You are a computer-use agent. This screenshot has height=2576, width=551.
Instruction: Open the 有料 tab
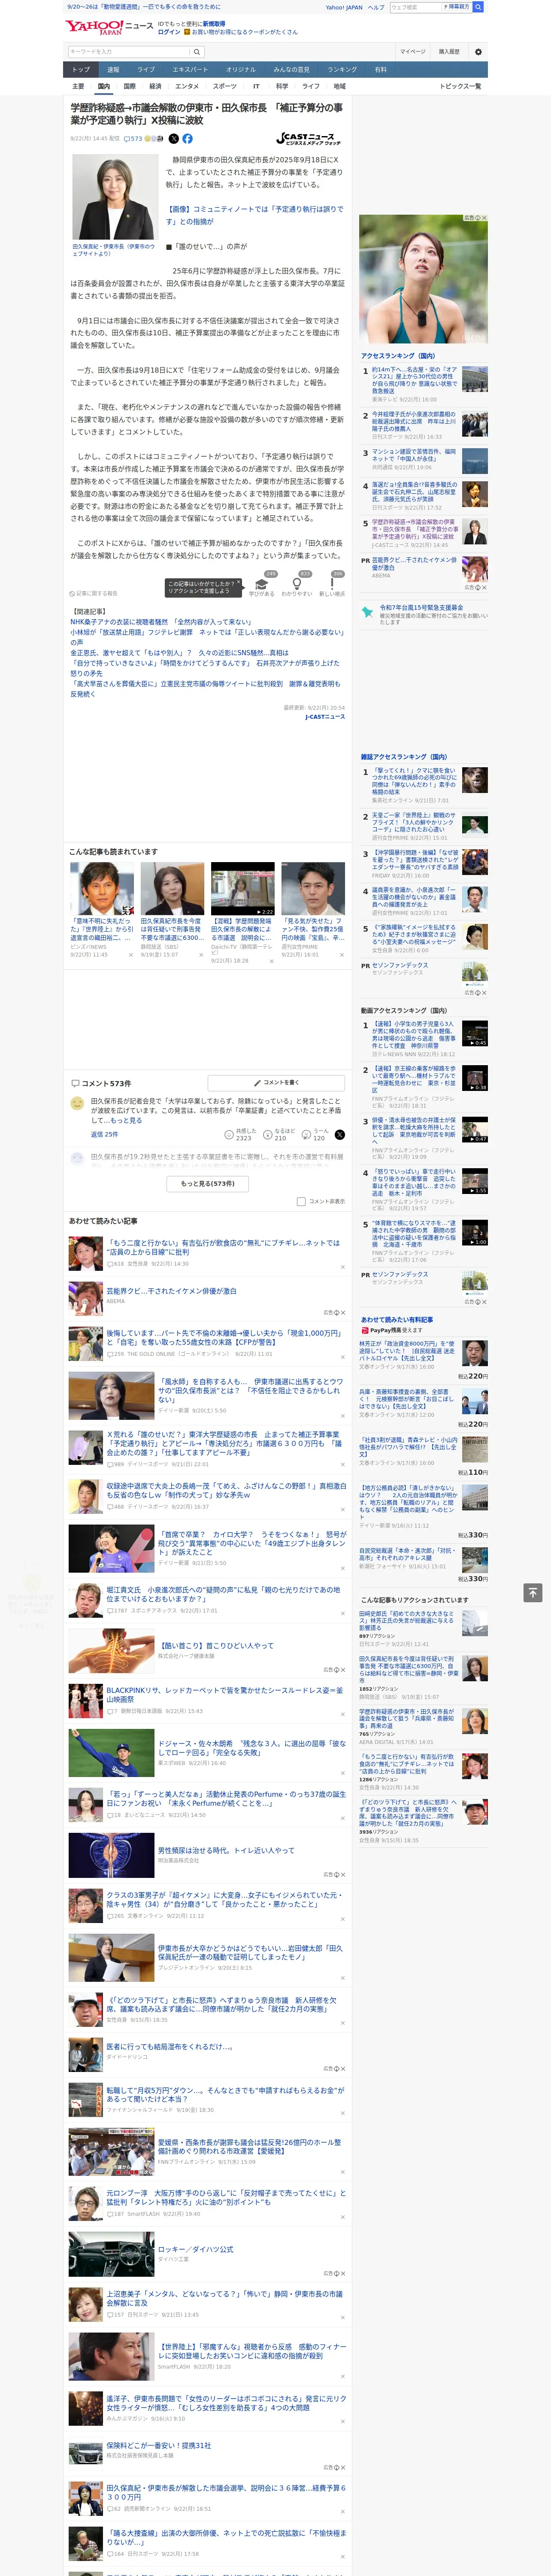click(x=380, y=70)
